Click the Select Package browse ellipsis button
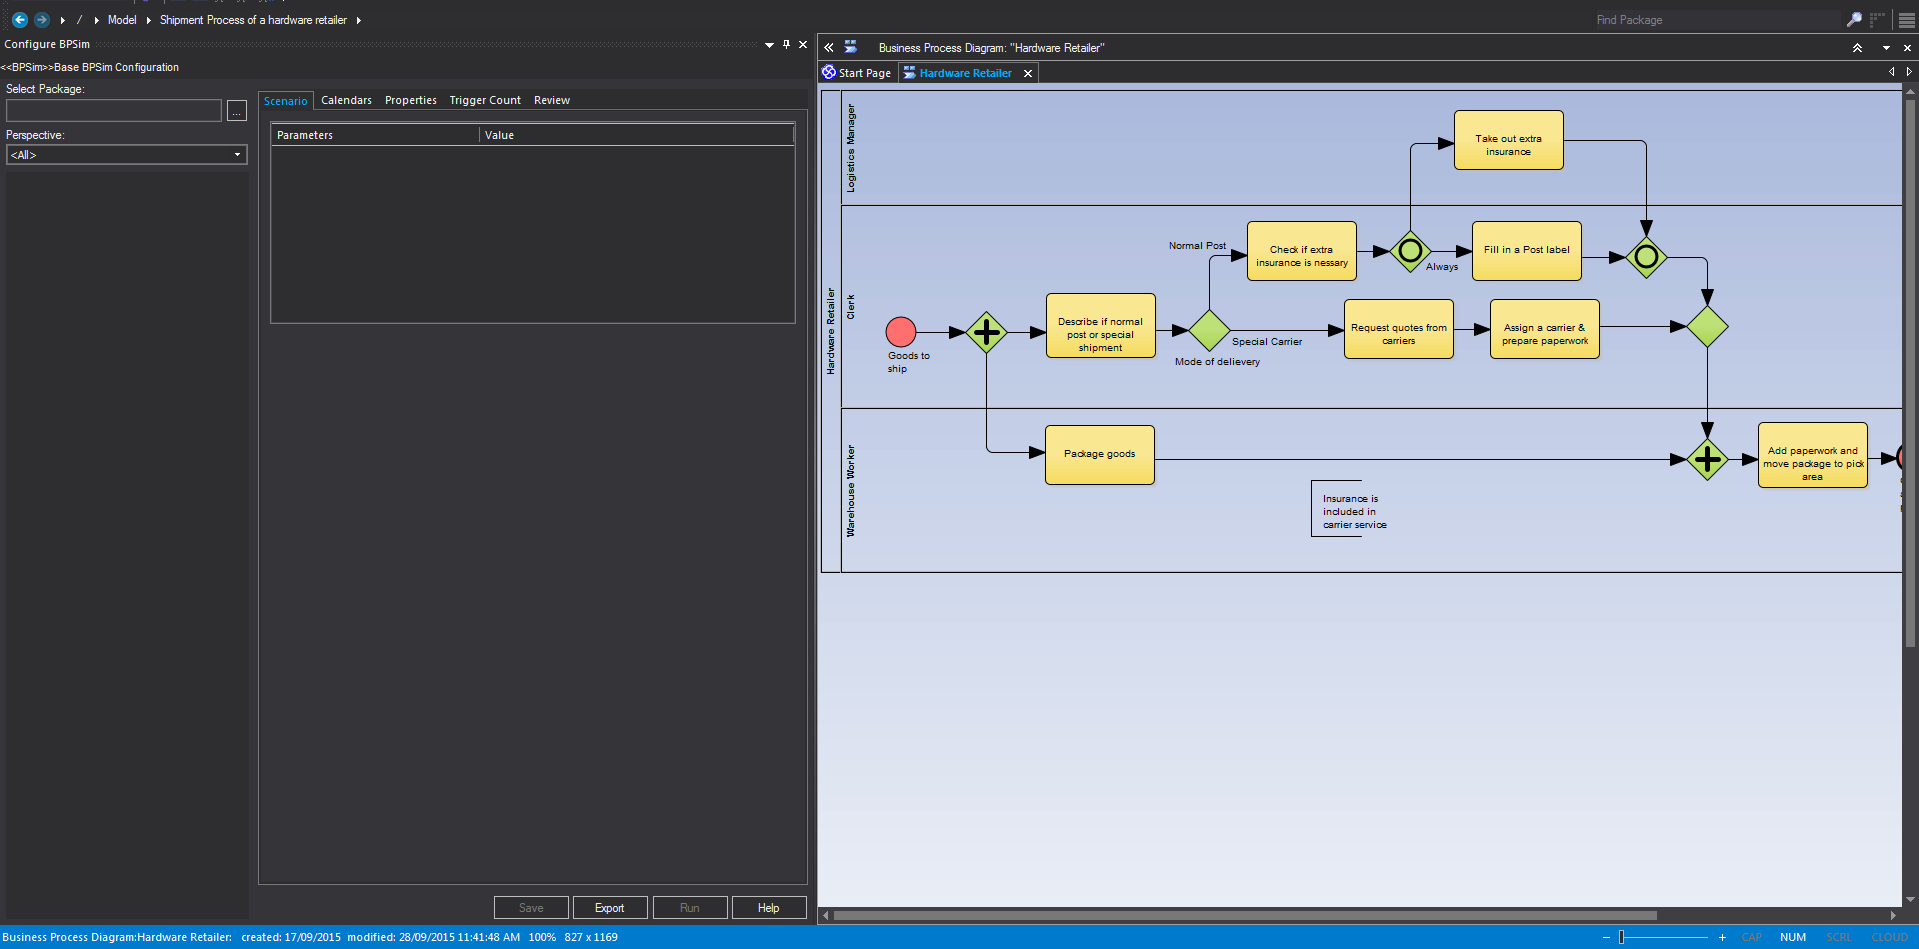This screenshot has height=949, width=1919. click(x=237, y=111)
